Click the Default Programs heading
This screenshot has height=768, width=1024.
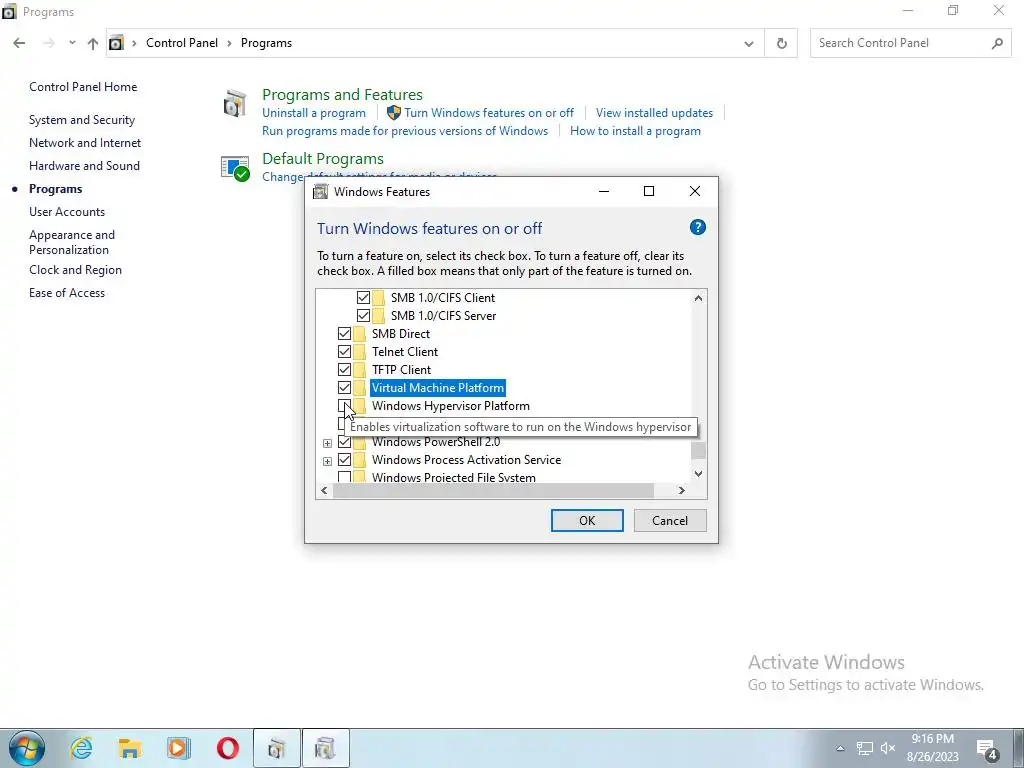[x=323, y=159]
